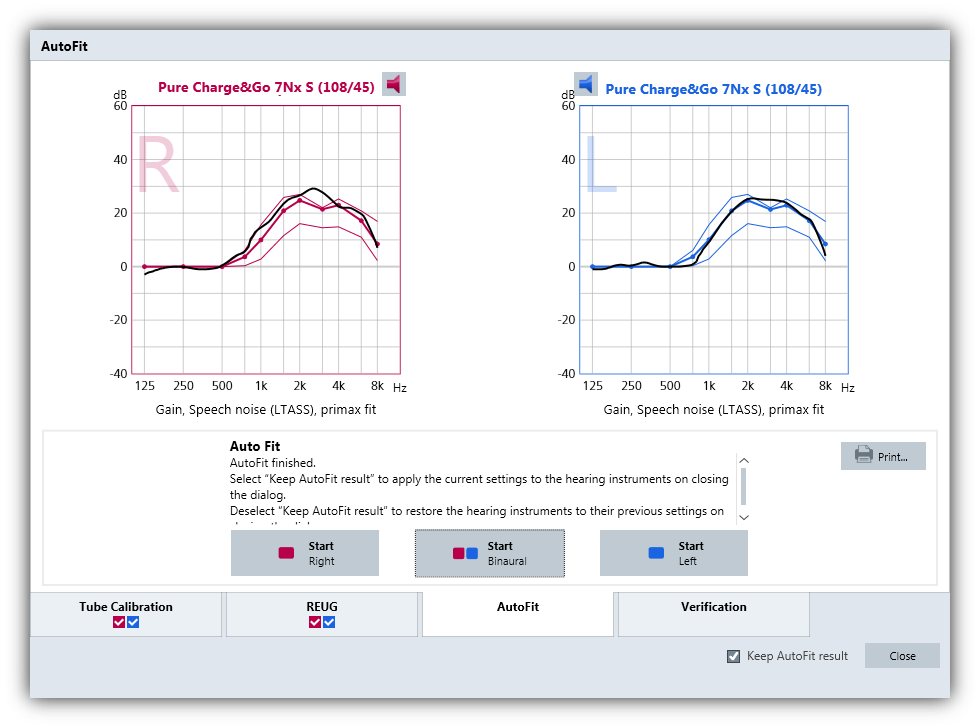Image resolution: width=980 pixels, height=728 pixels.
Task: Select the AutoFit tab
Action: click(x=518, y=614)
